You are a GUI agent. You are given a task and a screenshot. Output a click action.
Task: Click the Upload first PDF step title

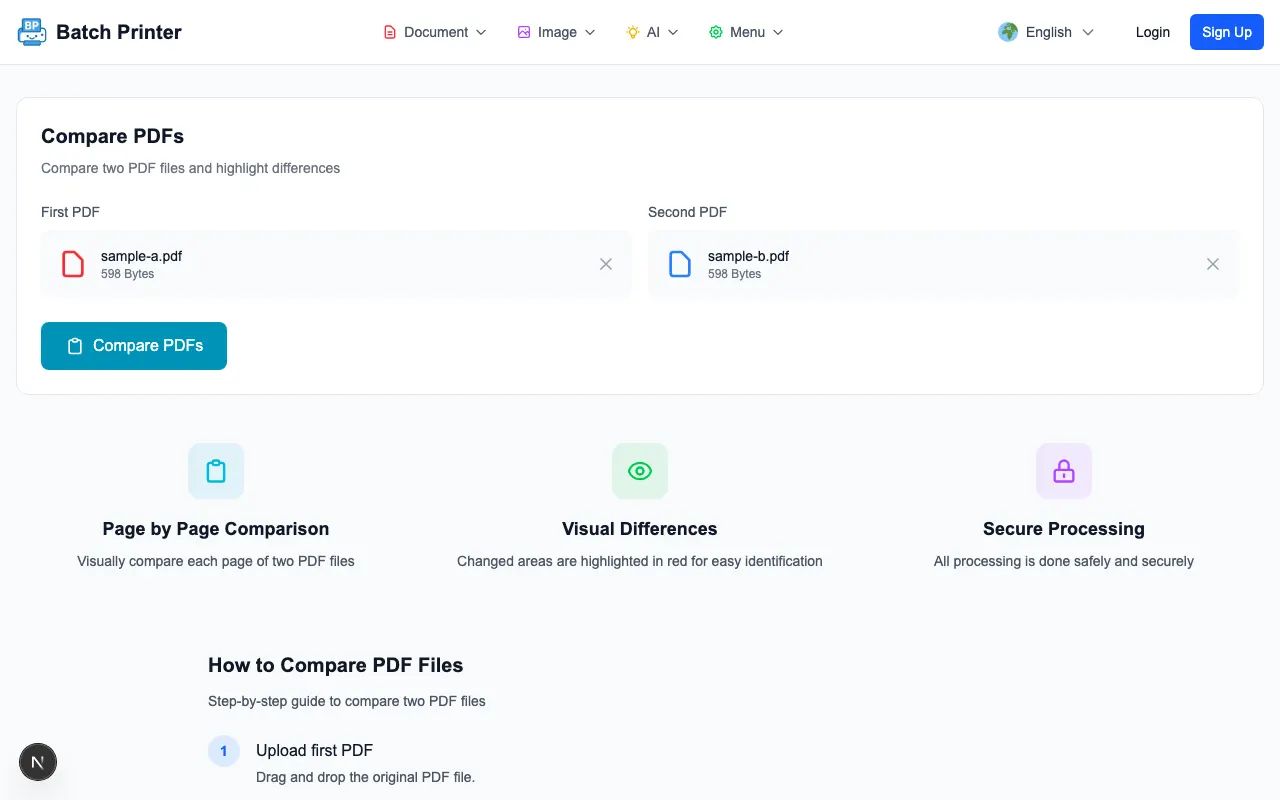[x=314, y=750]
